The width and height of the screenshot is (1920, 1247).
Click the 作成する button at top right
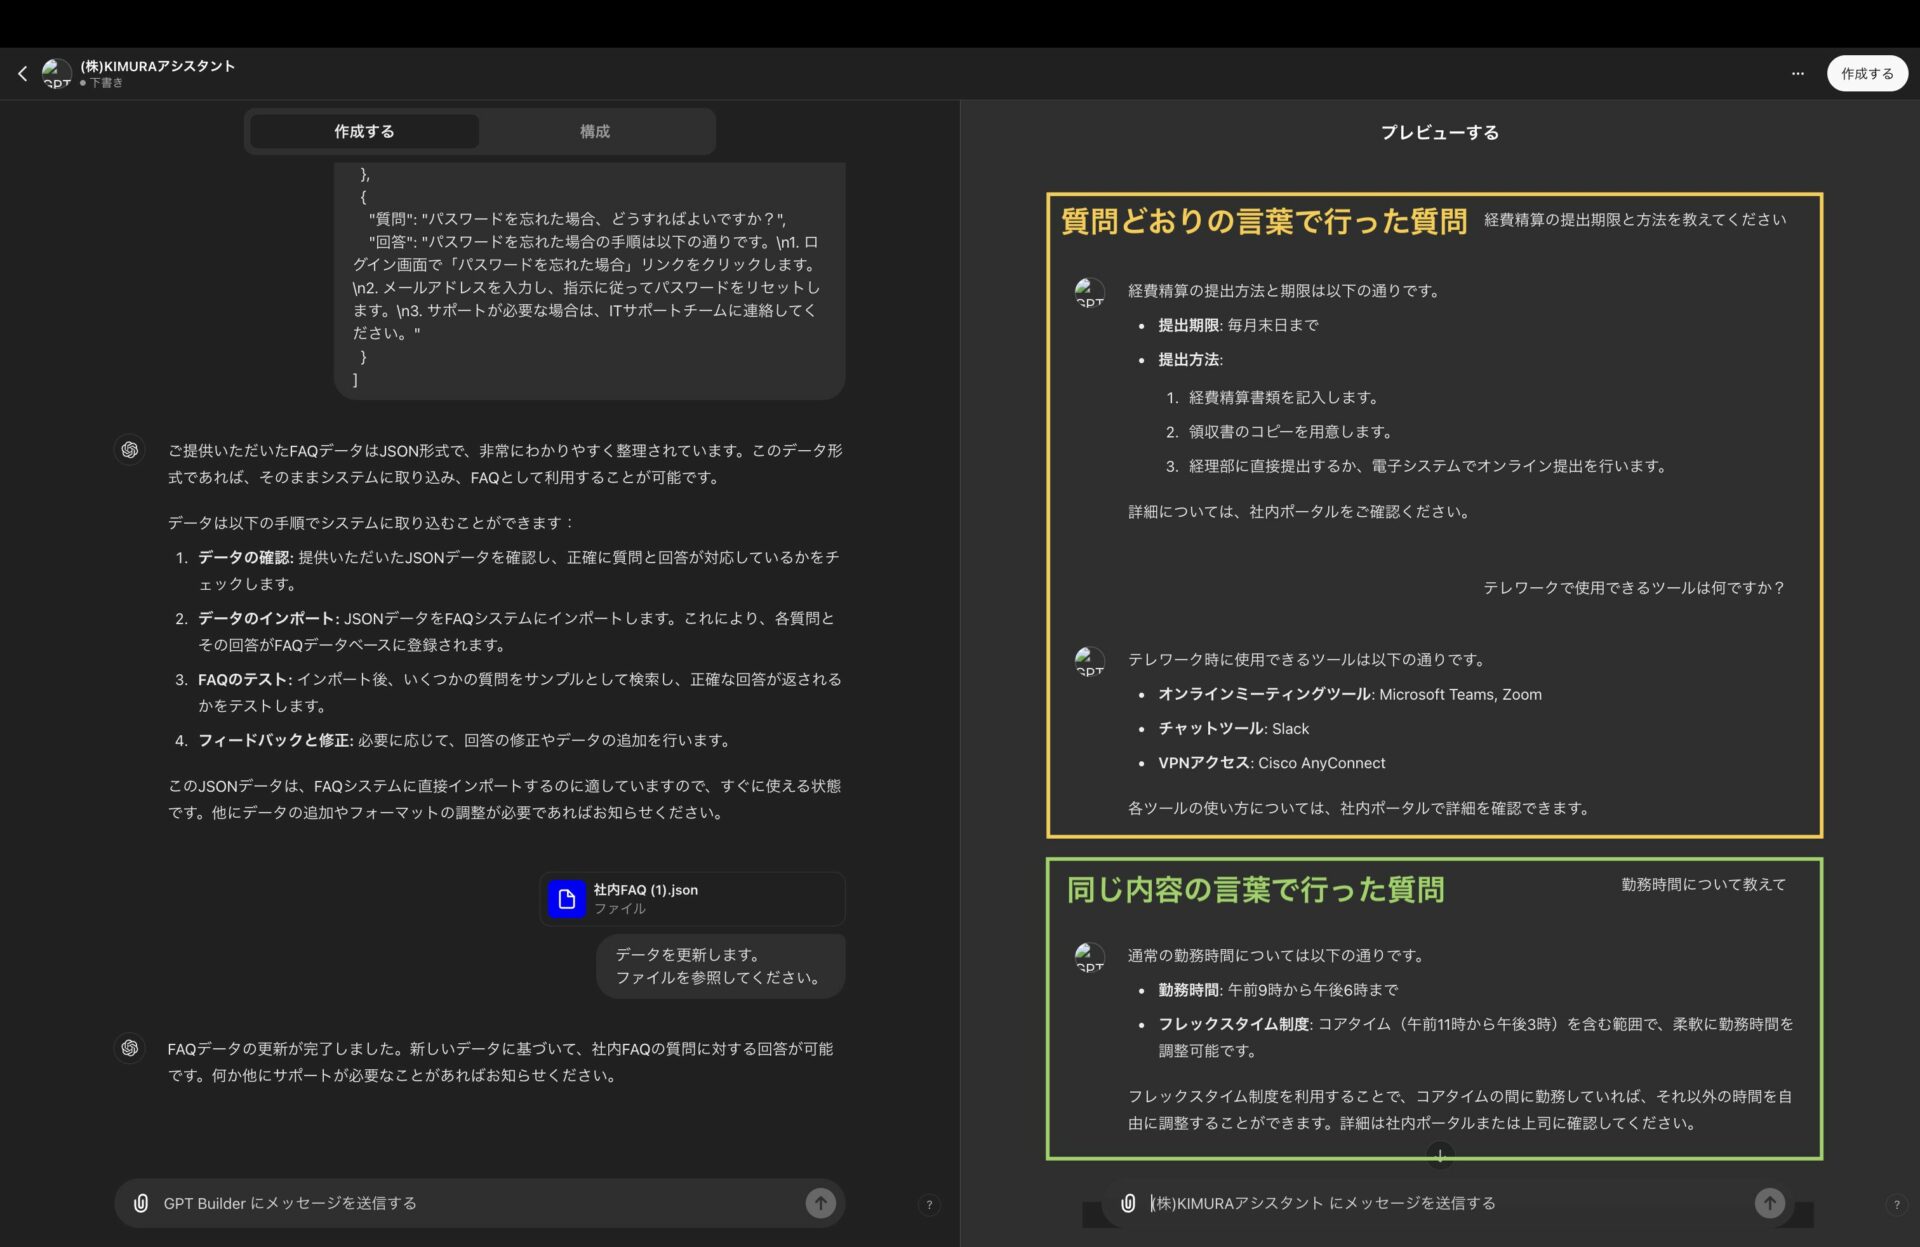[x=1867, y=73]
